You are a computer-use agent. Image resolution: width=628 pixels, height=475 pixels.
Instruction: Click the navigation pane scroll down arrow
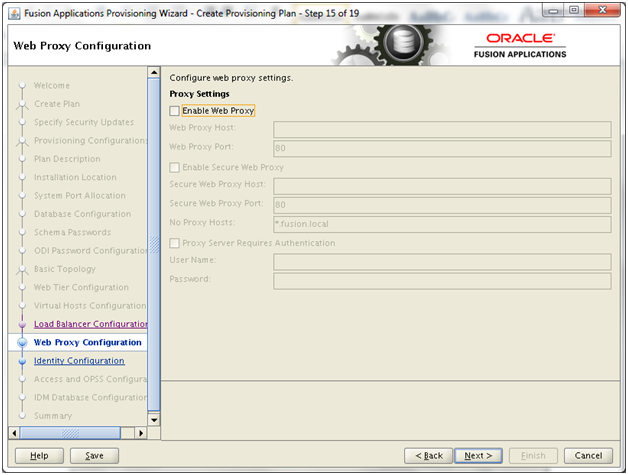tap(154, 420)
